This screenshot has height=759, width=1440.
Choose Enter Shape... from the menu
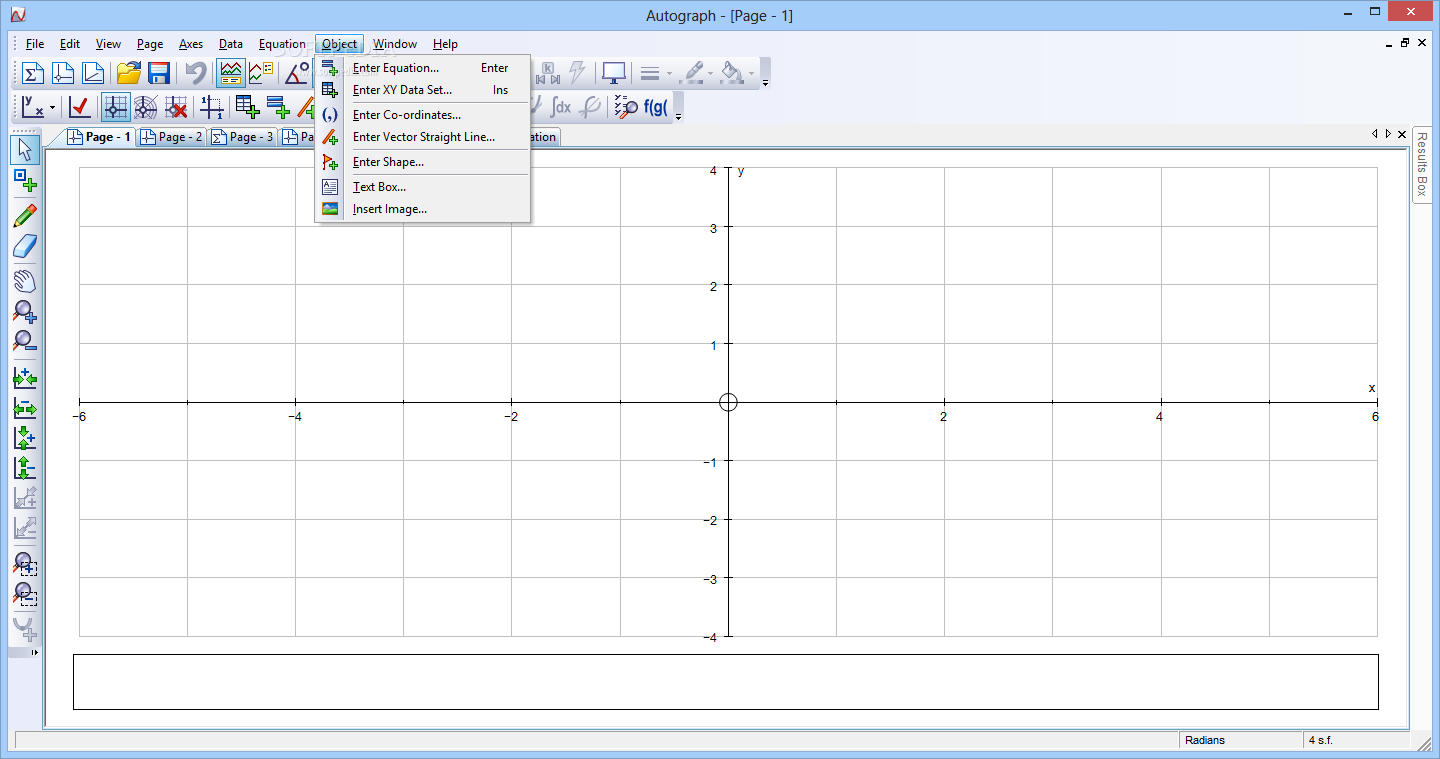(x=423, y=162)
